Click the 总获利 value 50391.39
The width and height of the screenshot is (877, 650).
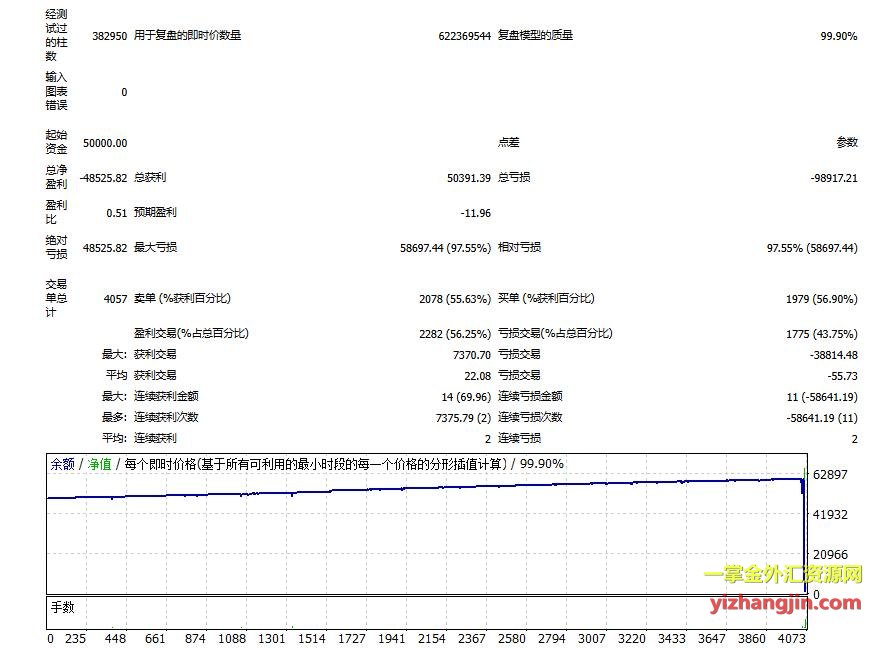469,178
